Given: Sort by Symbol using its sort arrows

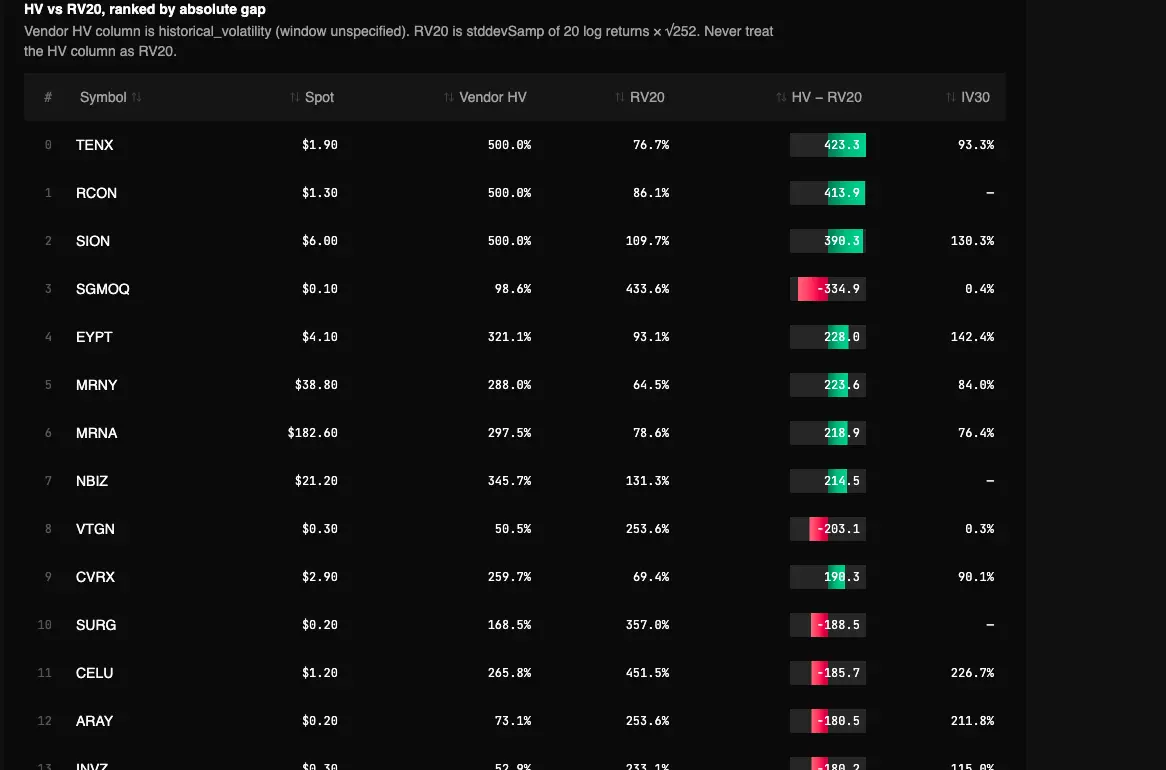Looking at the screenshot, I should coord(137,97).
